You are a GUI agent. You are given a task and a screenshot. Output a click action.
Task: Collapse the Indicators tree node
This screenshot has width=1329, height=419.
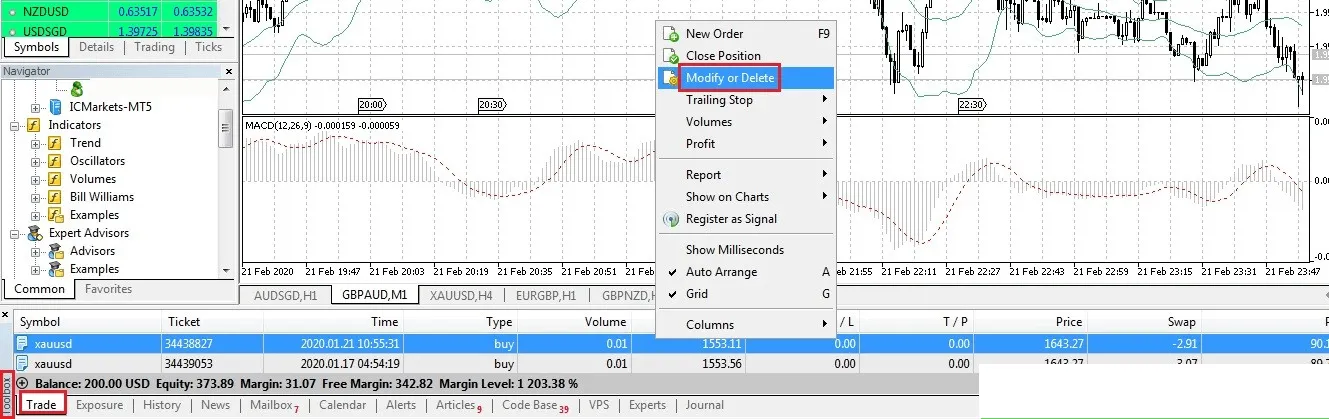pyautogui.click(x=14, y=125)
